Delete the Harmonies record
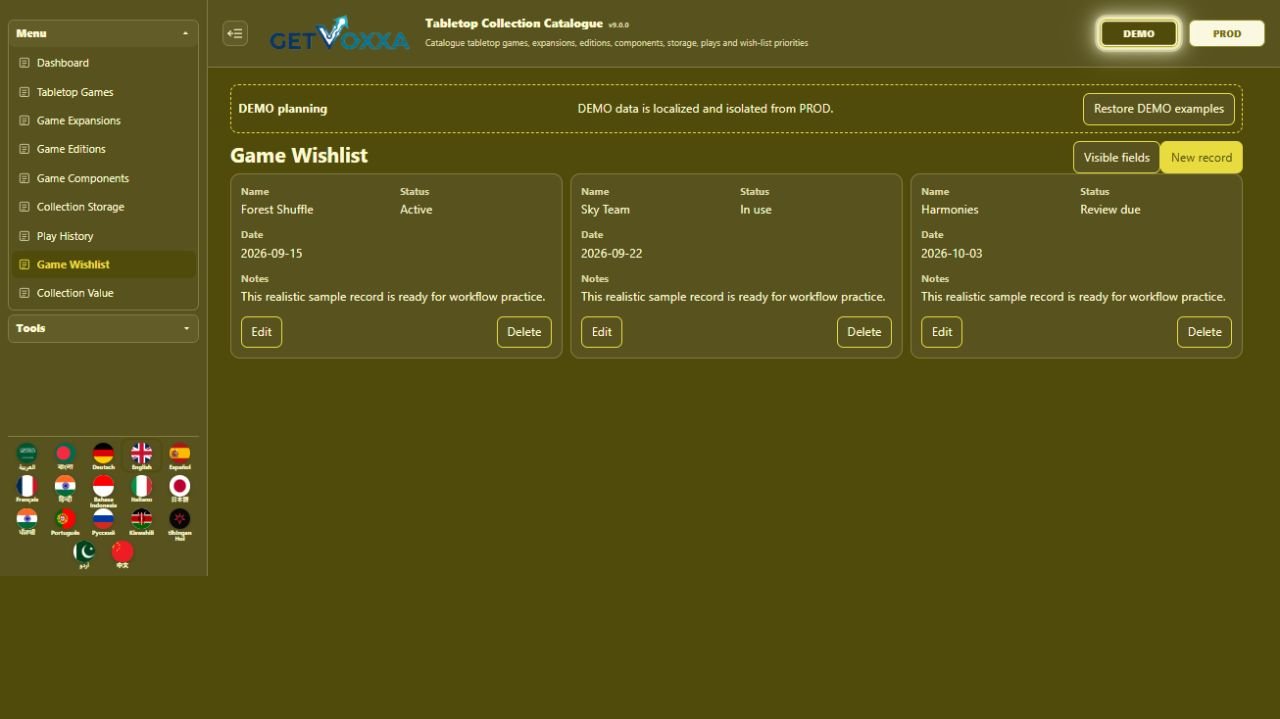Viewport: 1280px width, 719px height. pos(1204,332)
